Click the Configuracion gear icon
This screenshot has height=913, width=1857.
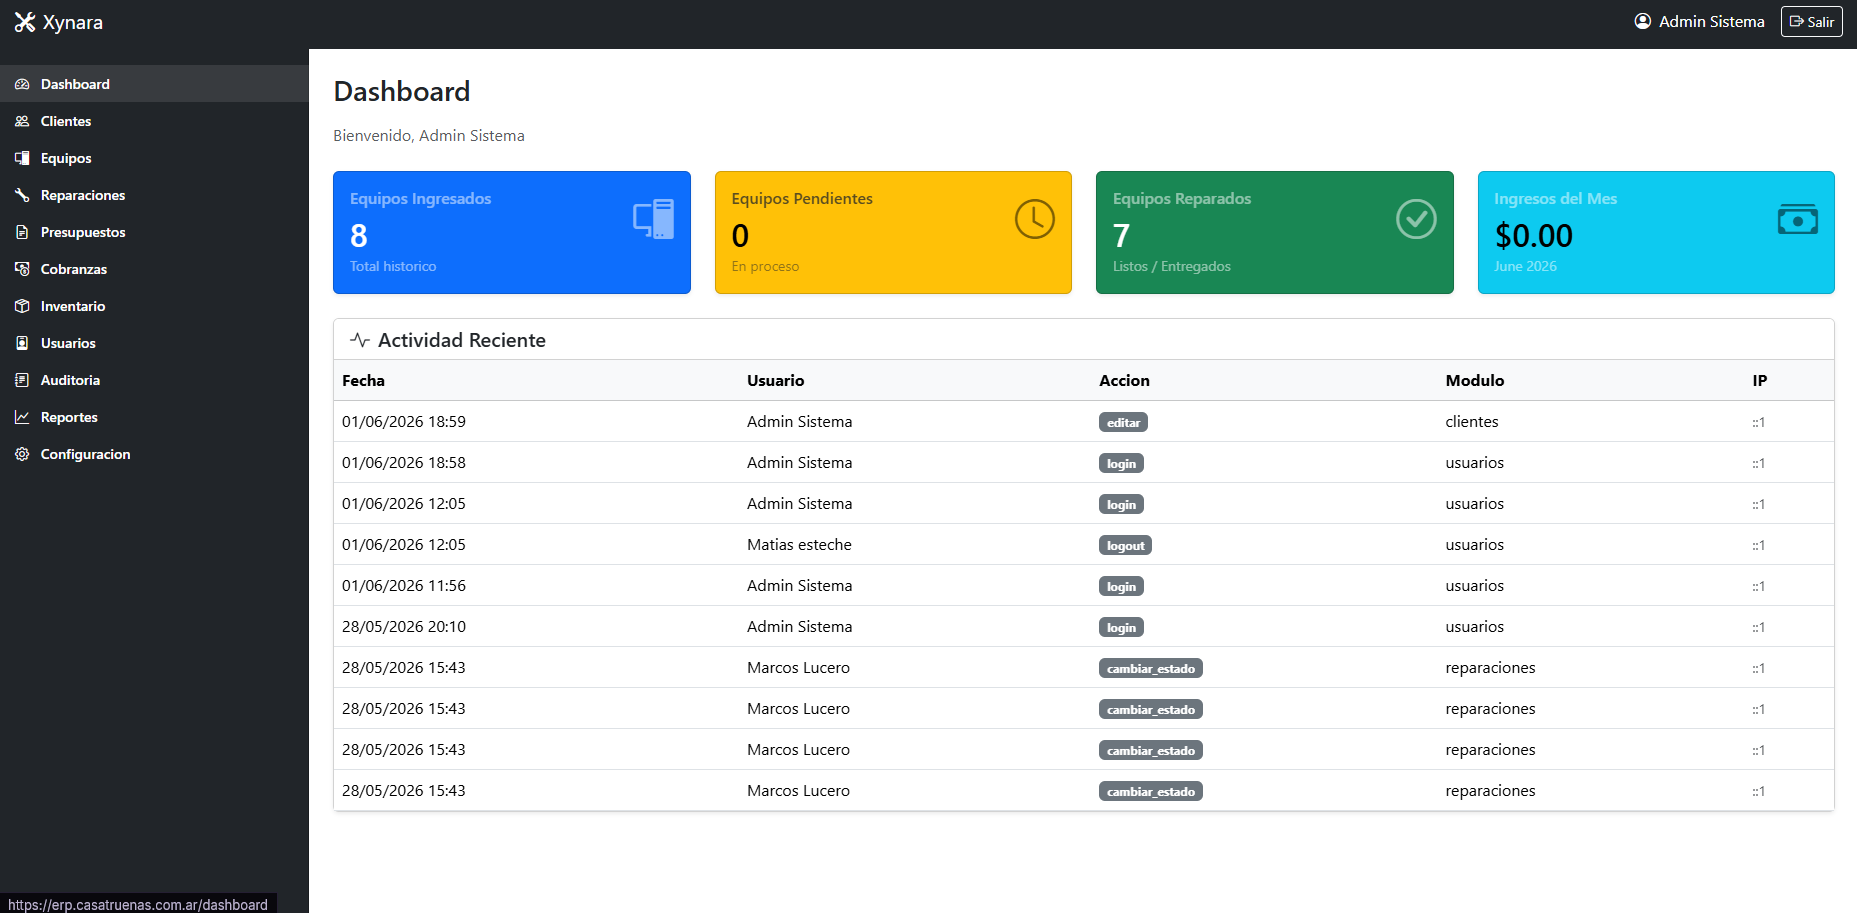(22, 454)
